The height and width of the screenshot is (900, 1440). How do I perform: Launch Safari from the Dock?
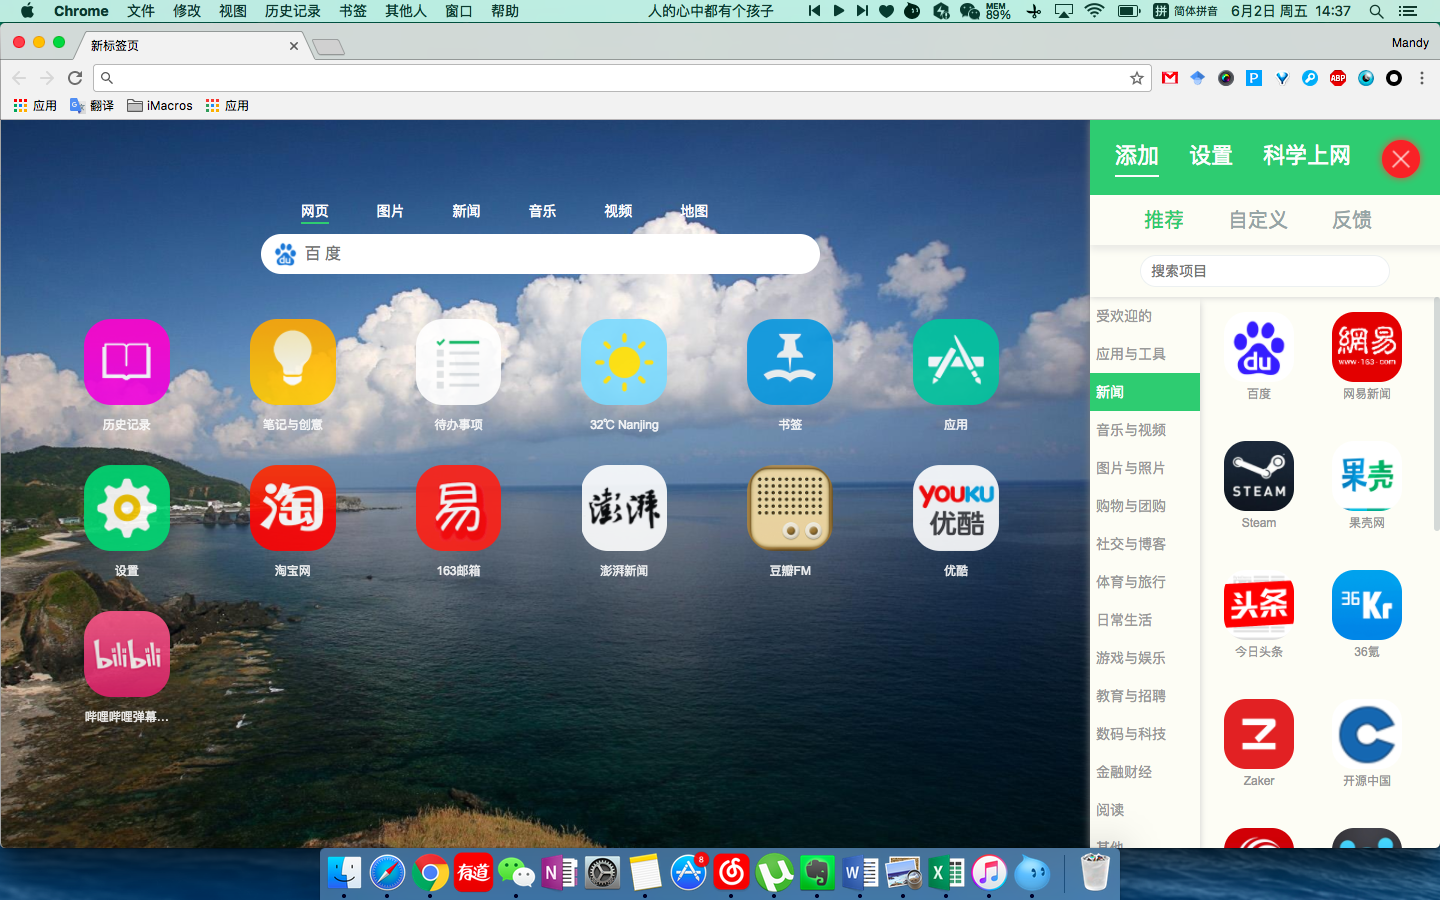pyautogui.click(x=387, y=873)
